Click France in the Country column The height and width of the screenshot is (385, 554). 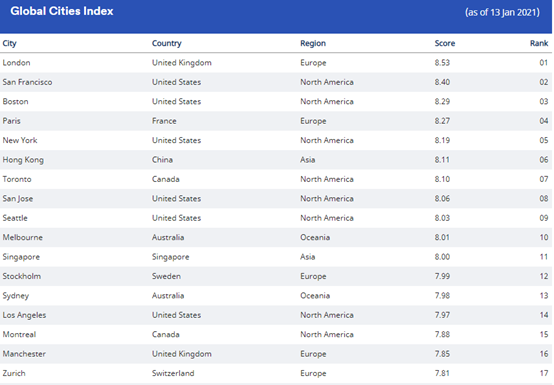(164, 121)
